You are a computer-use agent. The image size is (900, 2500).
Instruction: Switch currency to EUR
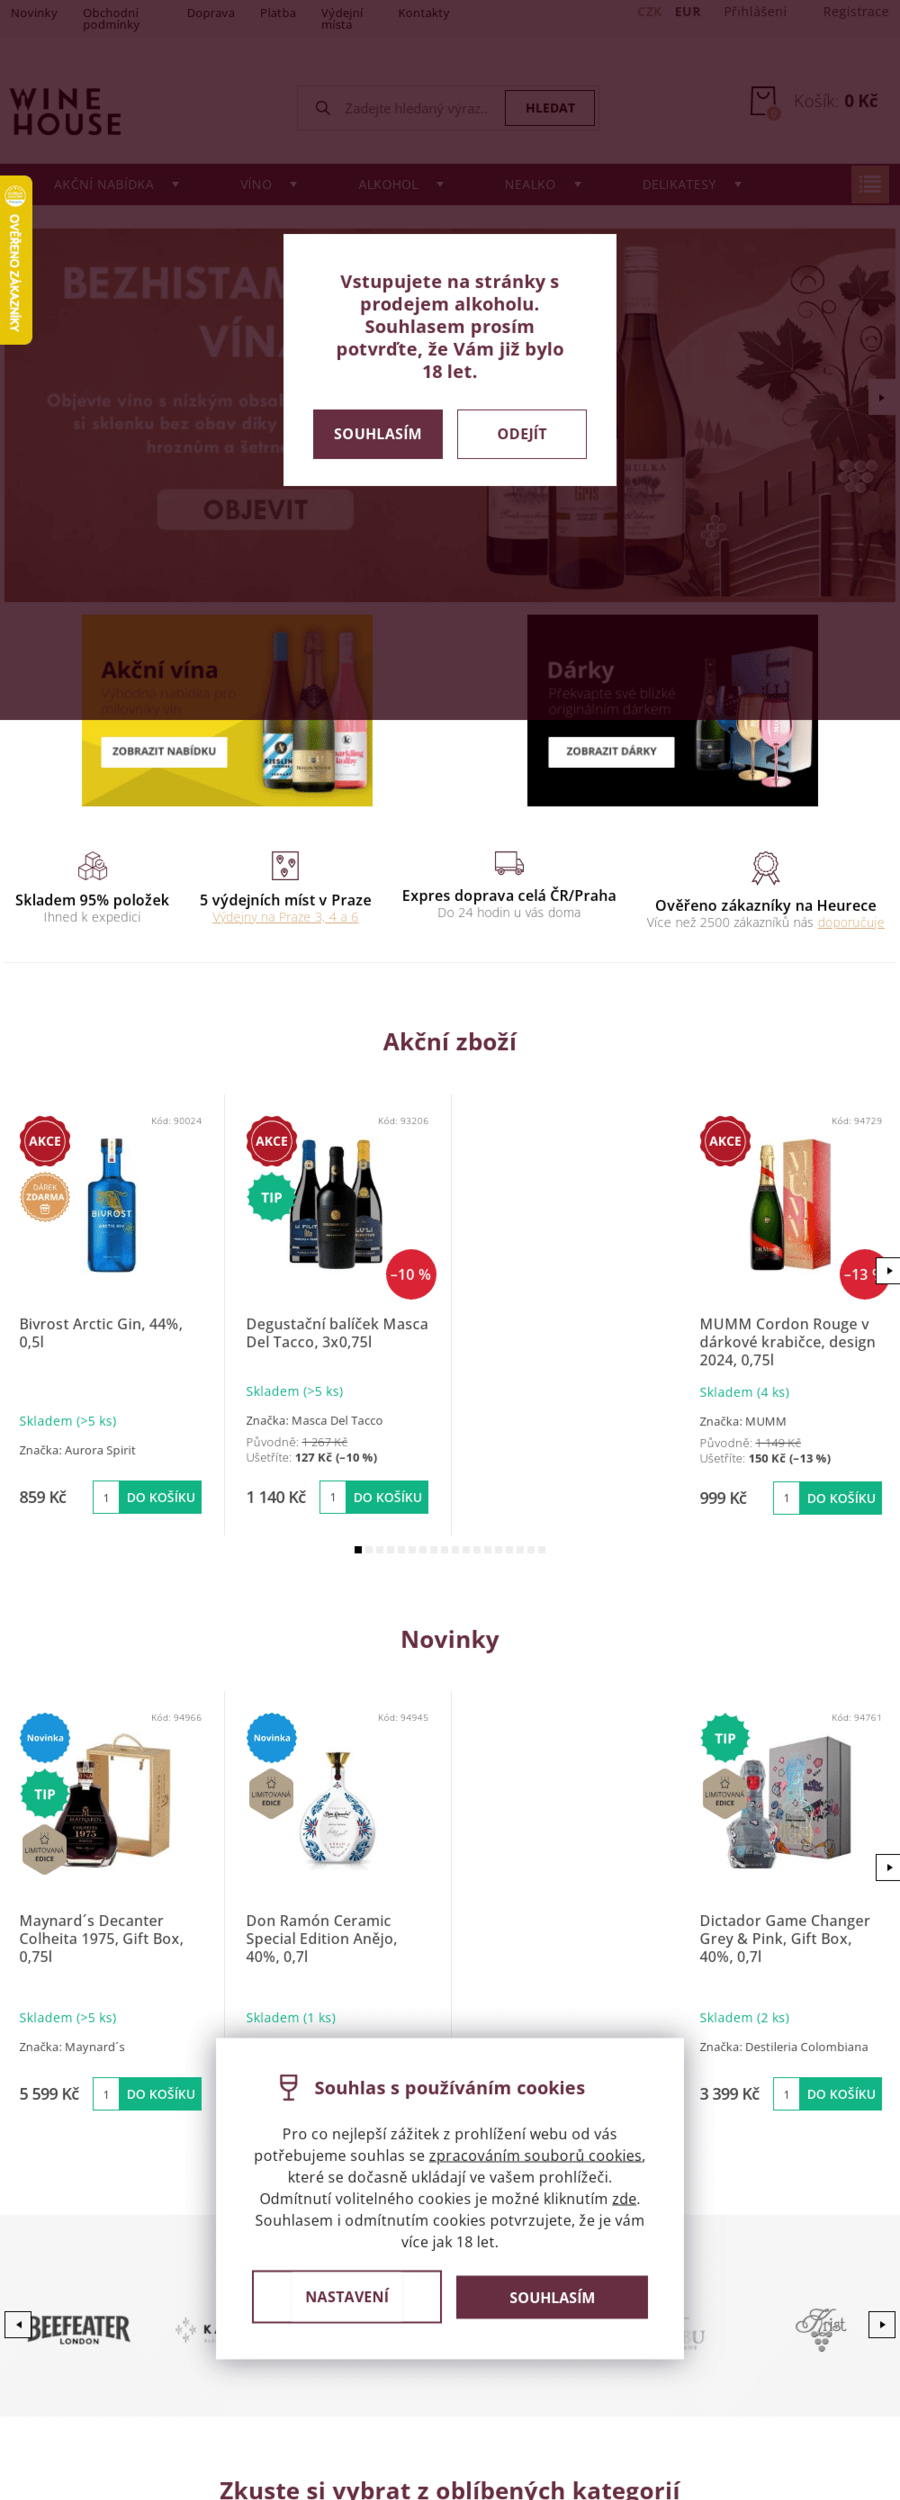coord(688,12)
